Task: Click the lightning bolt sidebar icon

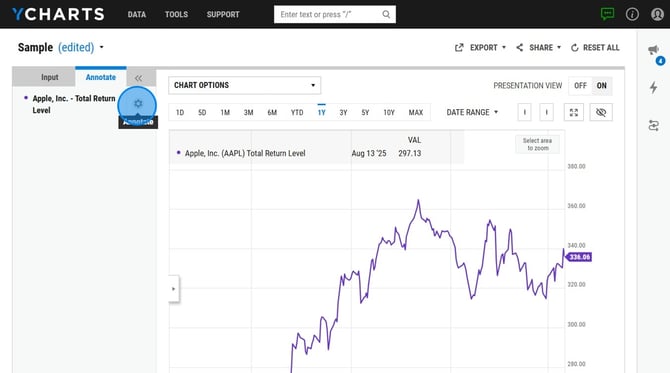Action: point(653,88)
